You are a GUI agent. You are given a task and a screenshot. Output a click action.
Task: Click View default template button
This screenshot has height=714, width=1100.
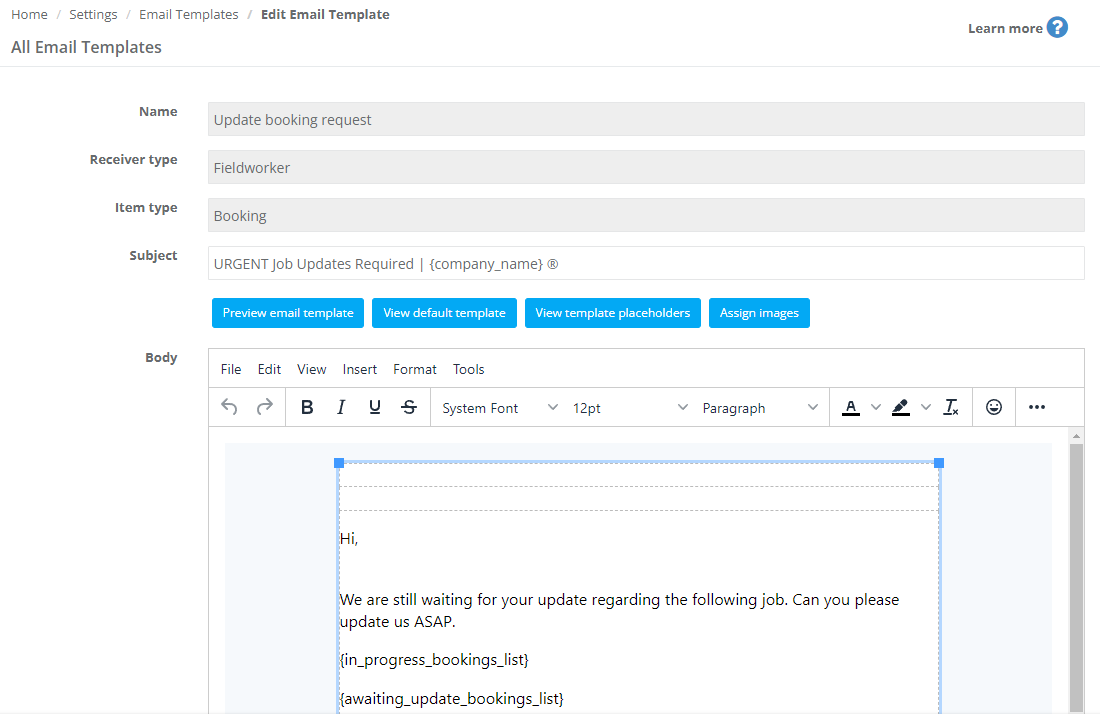pyautogui.click(x=444, y=313)
